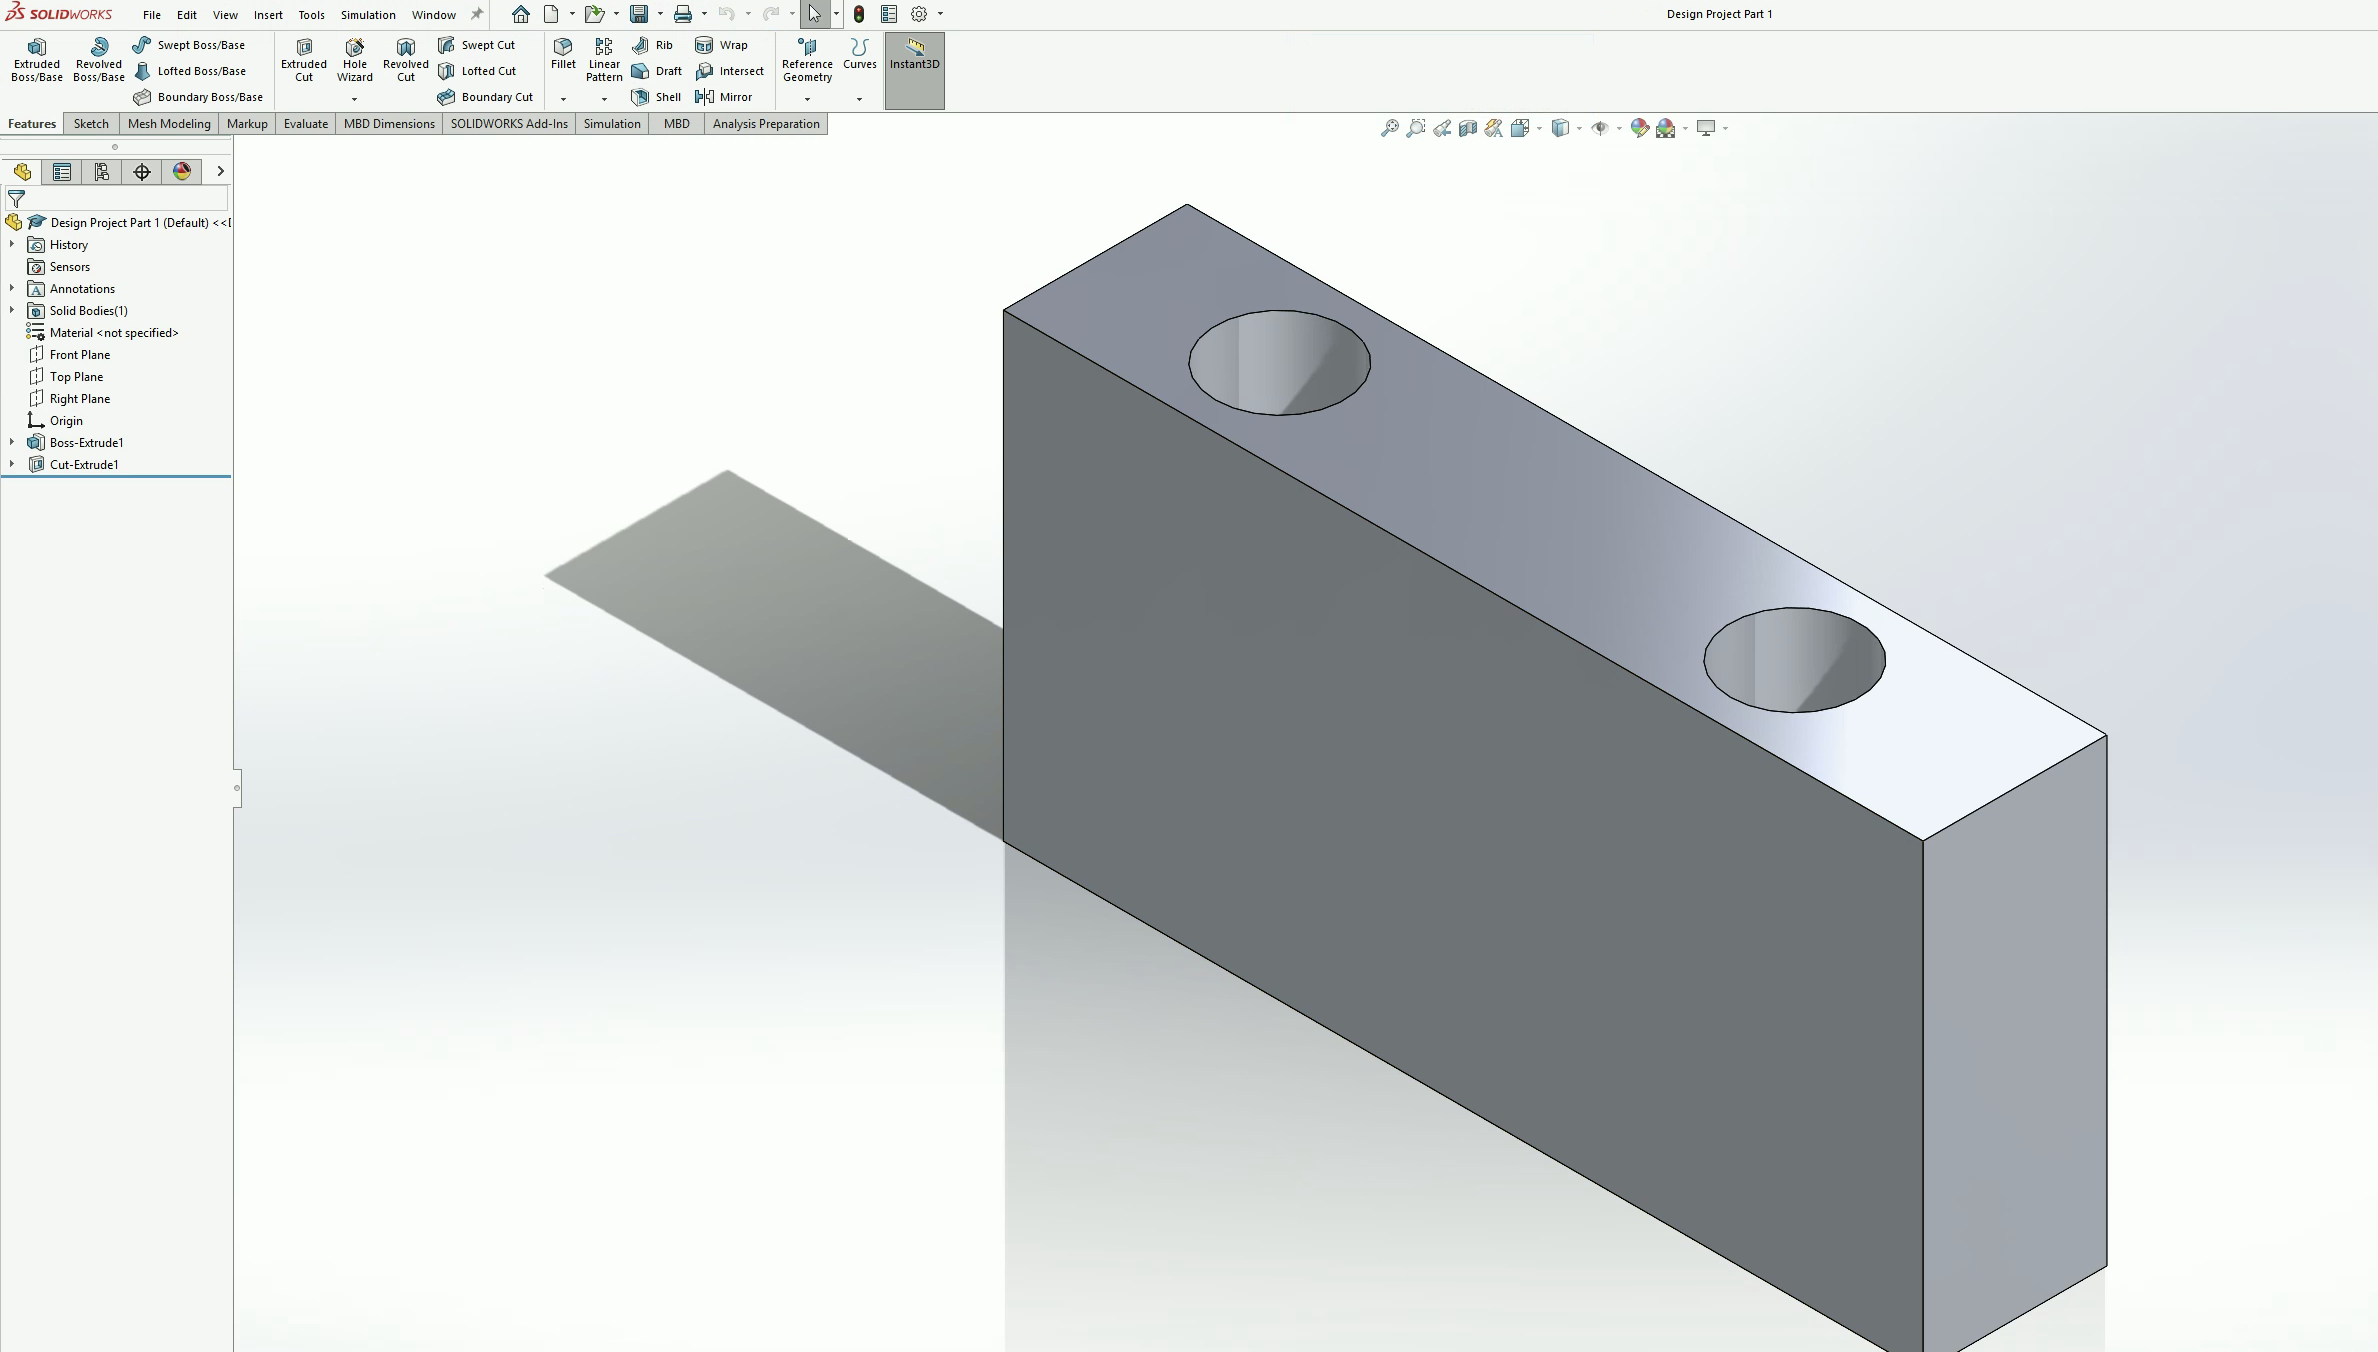Viewport: 2378px width, 1352px height.
Task: Apply the Fillet tool
Action: click(563, 54)
